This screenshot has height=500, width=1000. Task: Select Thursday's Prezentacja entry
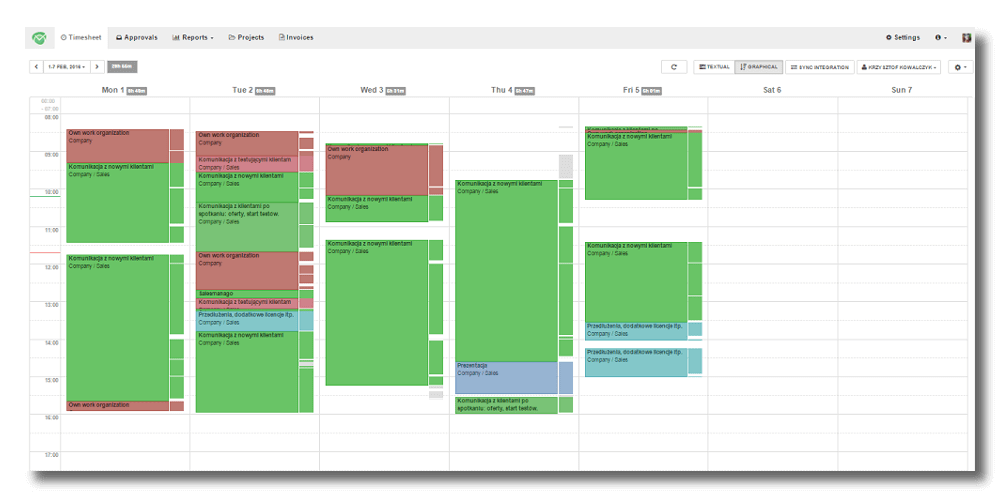pyautogui.click(x=506, y=378)
